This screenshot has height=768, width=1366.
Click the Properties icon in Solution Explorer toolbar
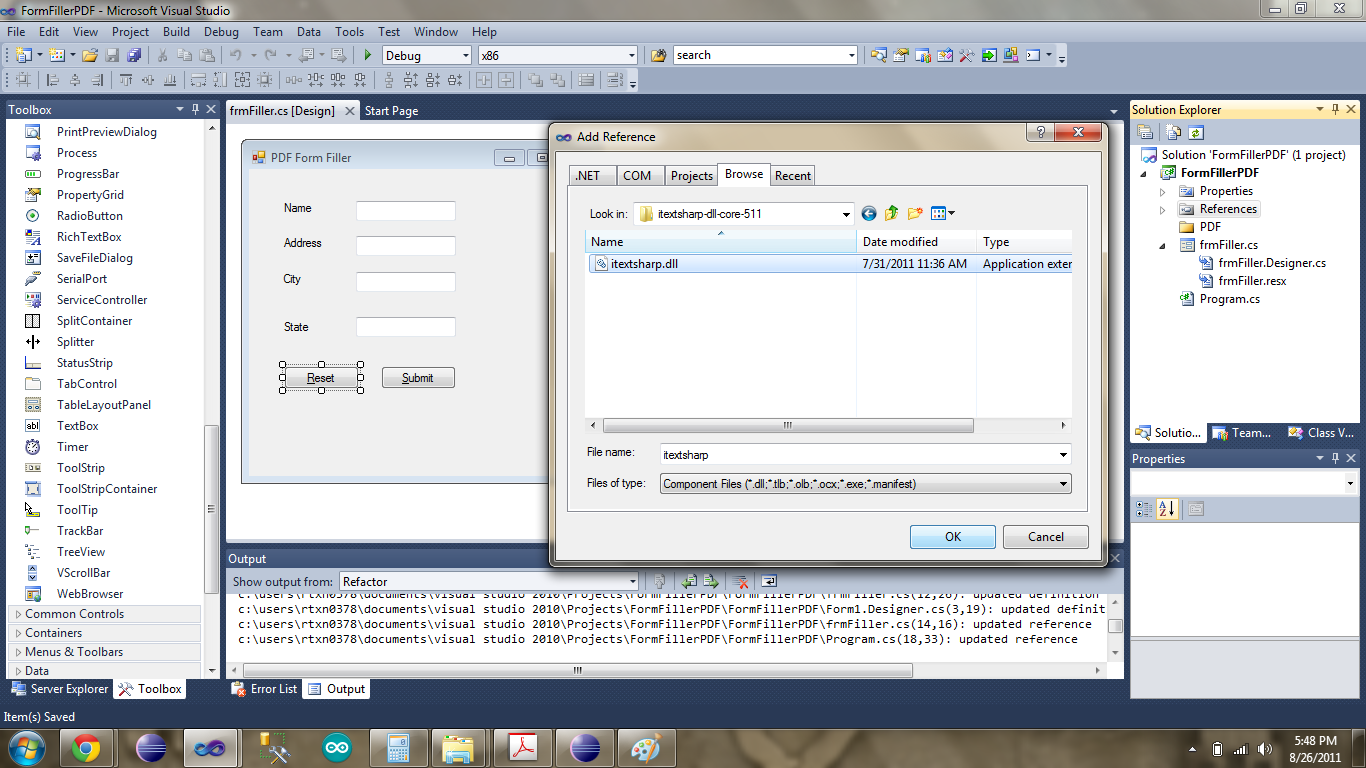pos(1142,131)
